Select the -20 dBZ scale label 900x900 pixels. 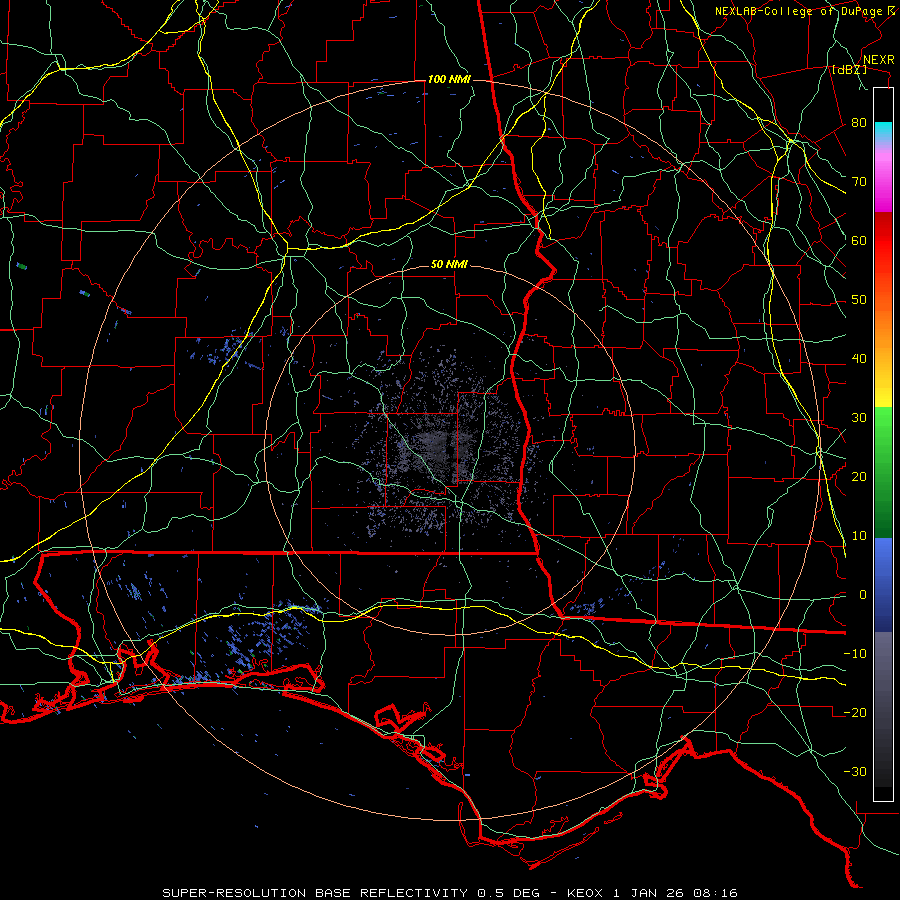coord(855,712)
